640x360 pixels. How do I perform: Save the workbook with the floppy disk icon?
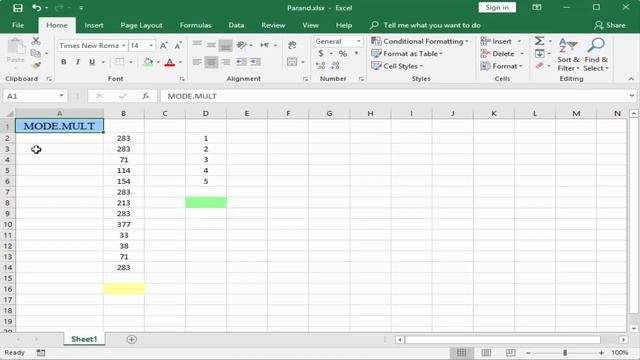click(x=18, y=8)
